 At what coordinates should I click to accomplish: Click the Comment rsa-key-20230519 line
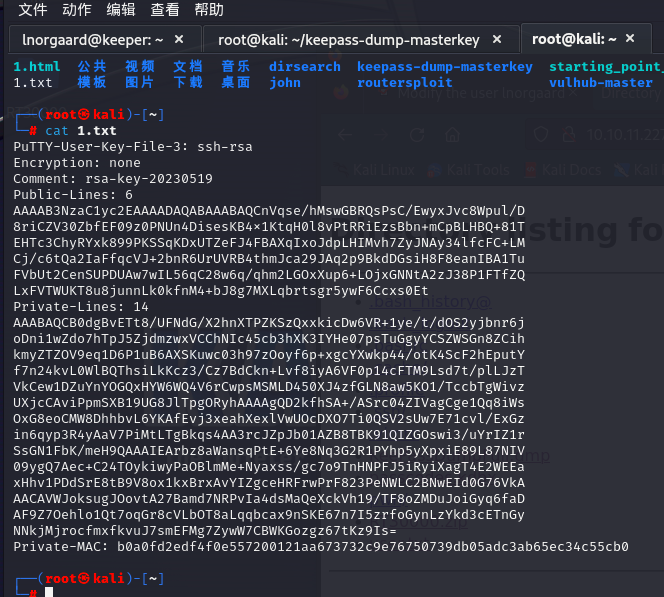click(113, 179)
